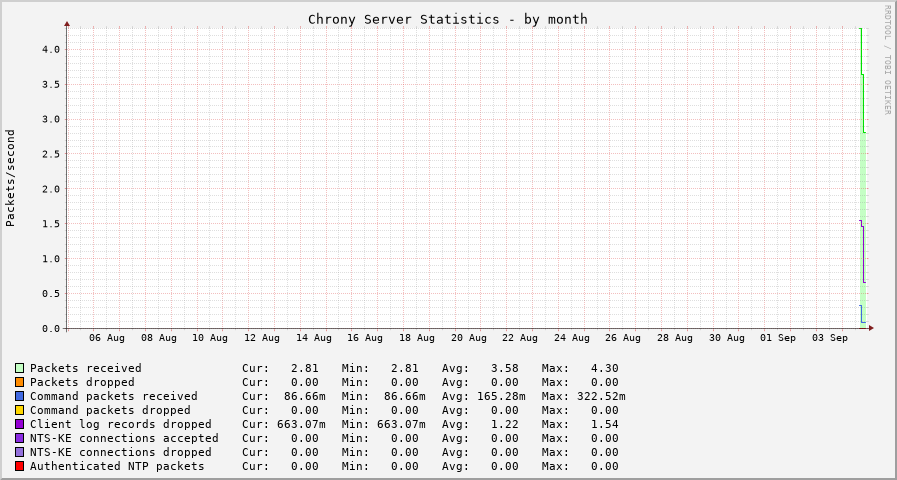
Task: Click the '22 Aug' x-axis date label
Action: 520,338
